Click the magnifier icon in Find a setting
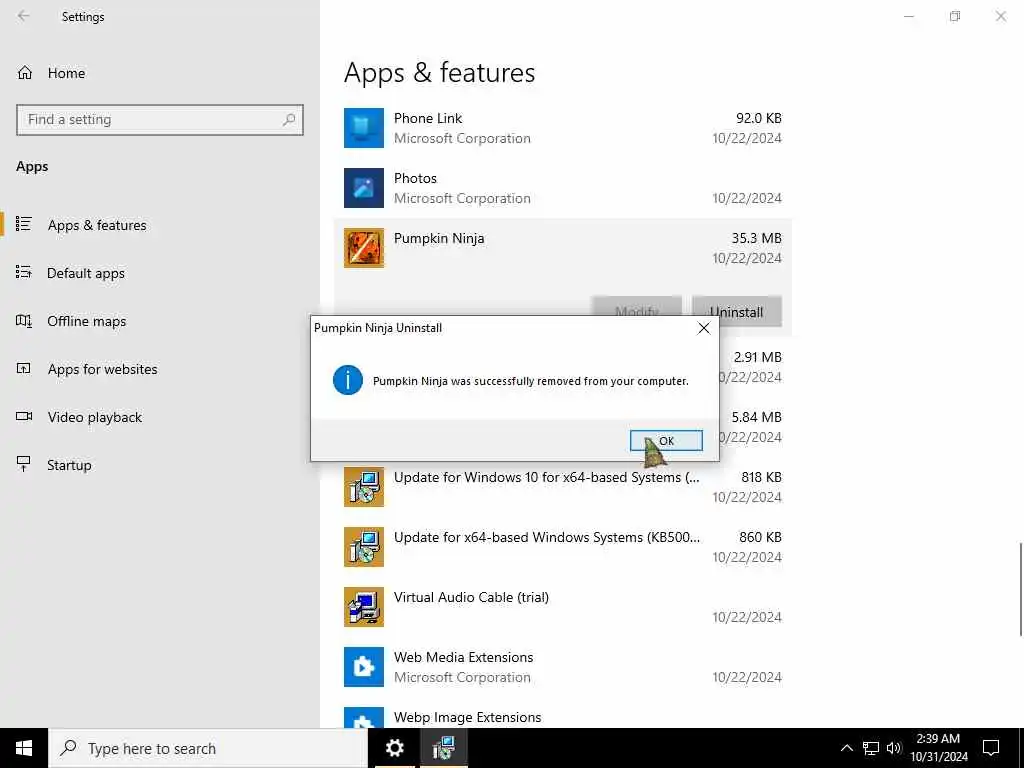The image size is (1024, 768). 289,120
